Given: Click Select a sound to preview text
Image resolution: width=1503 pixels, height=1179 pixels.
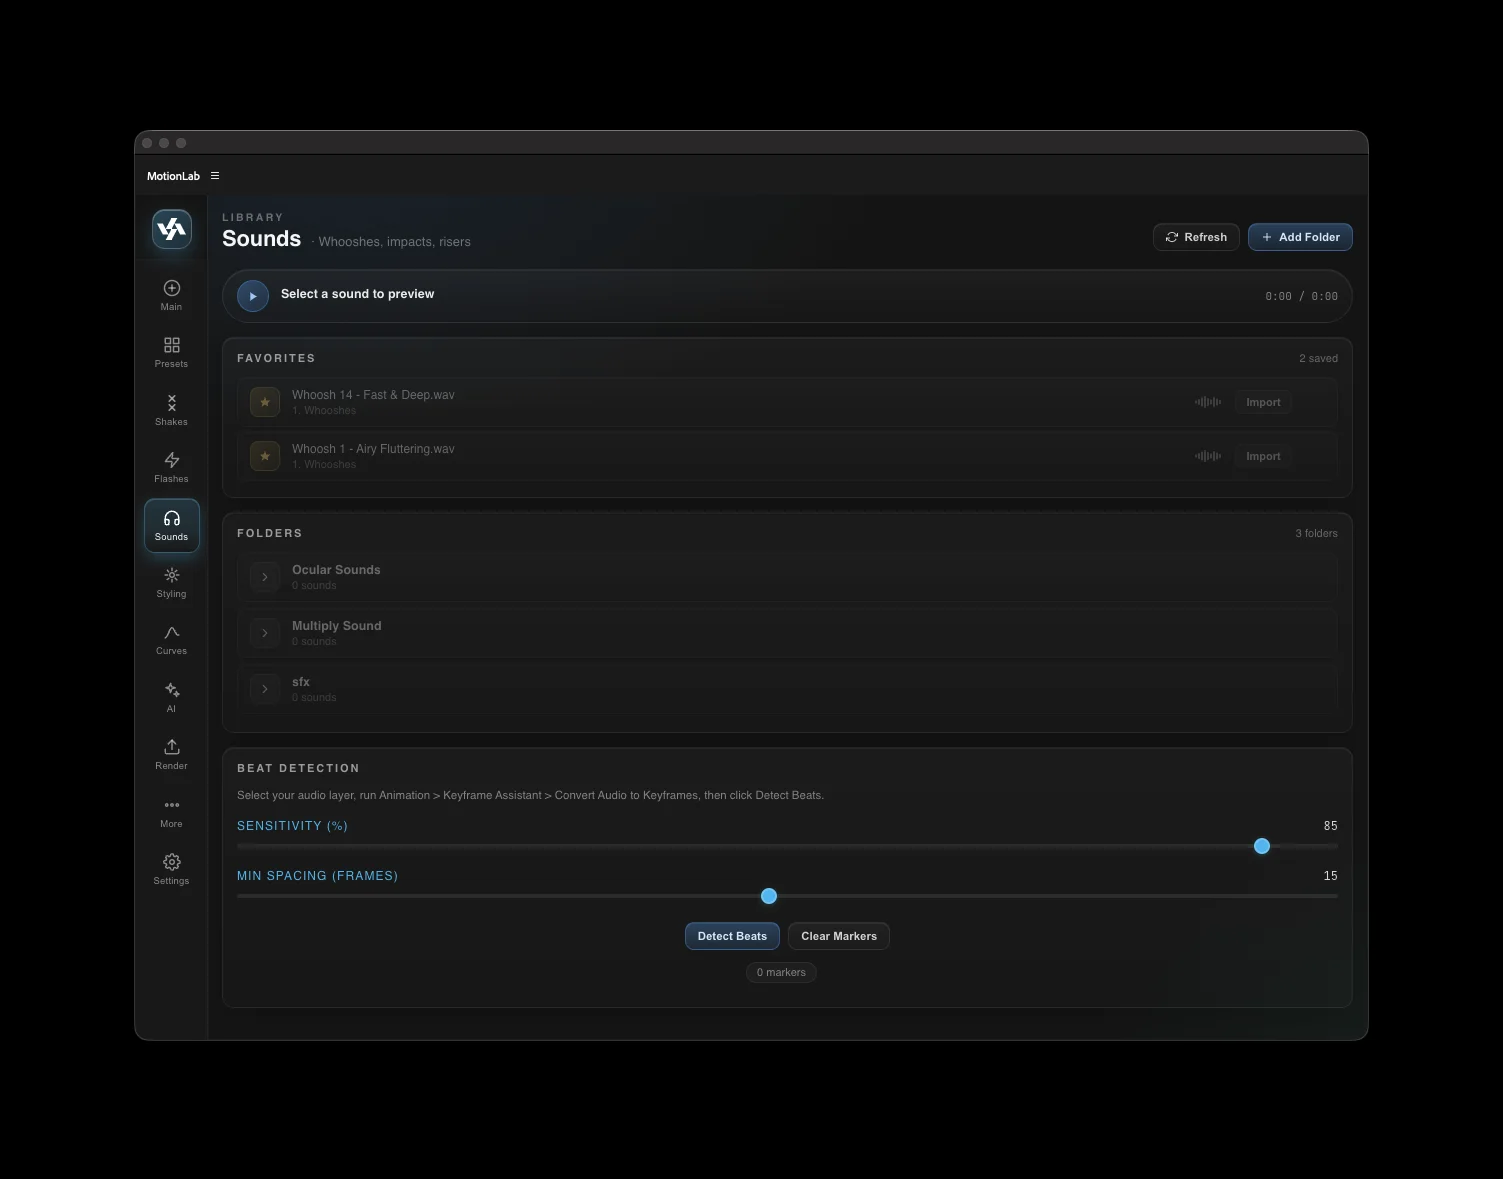Looking at the screenshot, I should point(357,294).
